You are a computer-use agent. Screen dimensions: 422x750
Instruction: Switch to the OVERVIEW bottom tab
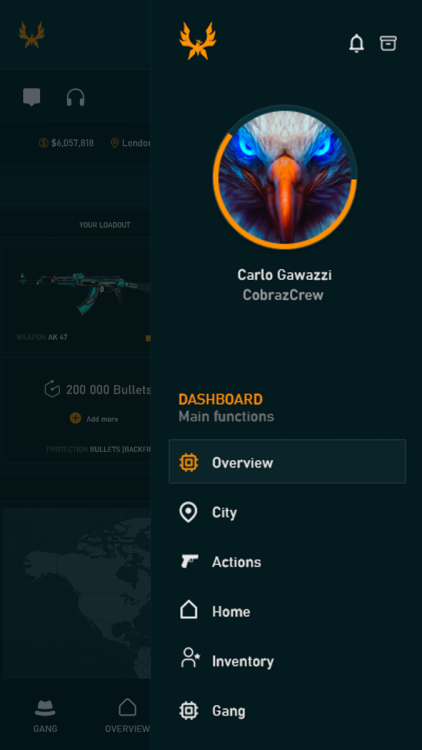pyautogui.click(x=127, y=716)
